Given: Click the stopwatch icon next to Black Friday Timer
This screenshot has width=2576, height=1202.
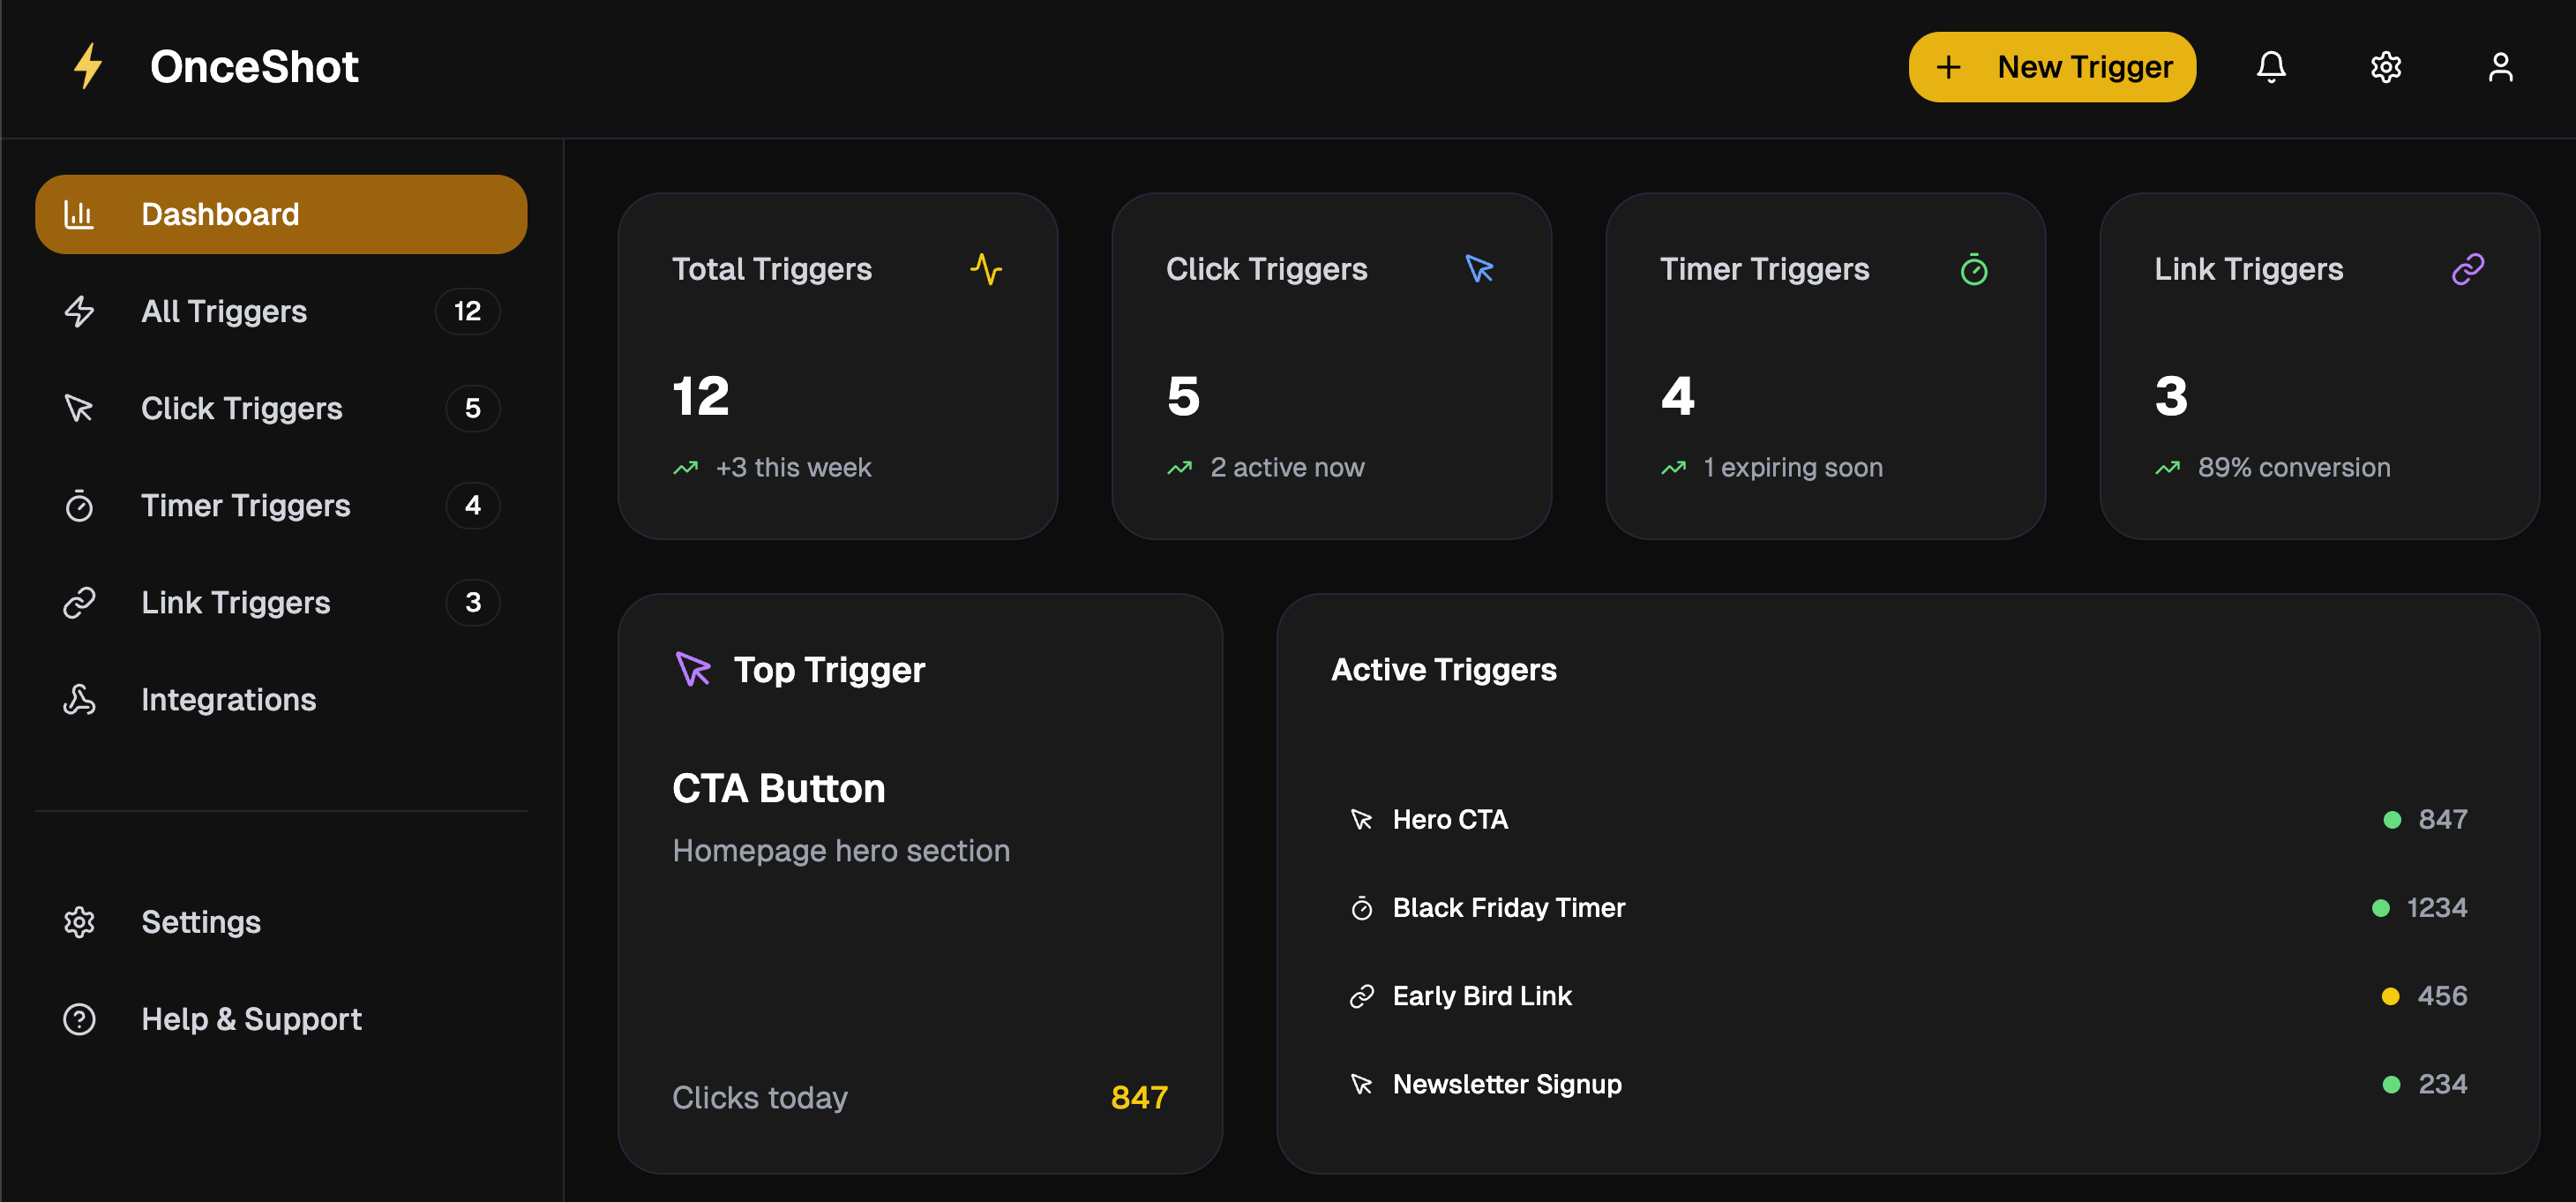Looking at the screenshot, I should click(x=1361, y=908).
